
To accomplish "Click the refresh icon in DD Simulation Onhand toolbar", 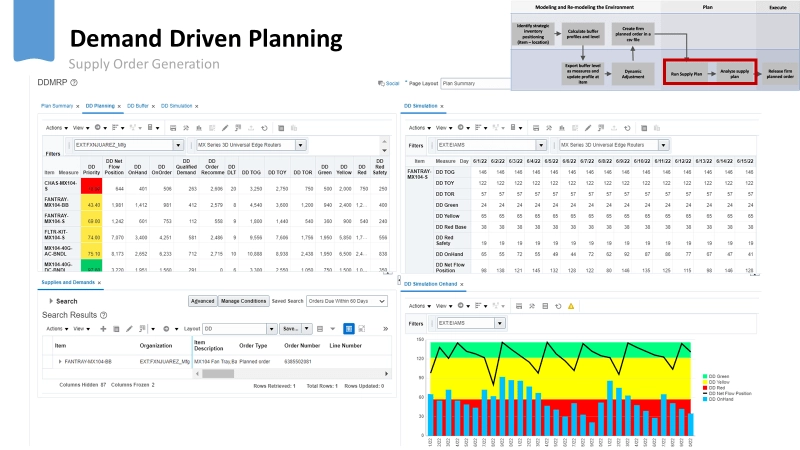I will 557,306.
